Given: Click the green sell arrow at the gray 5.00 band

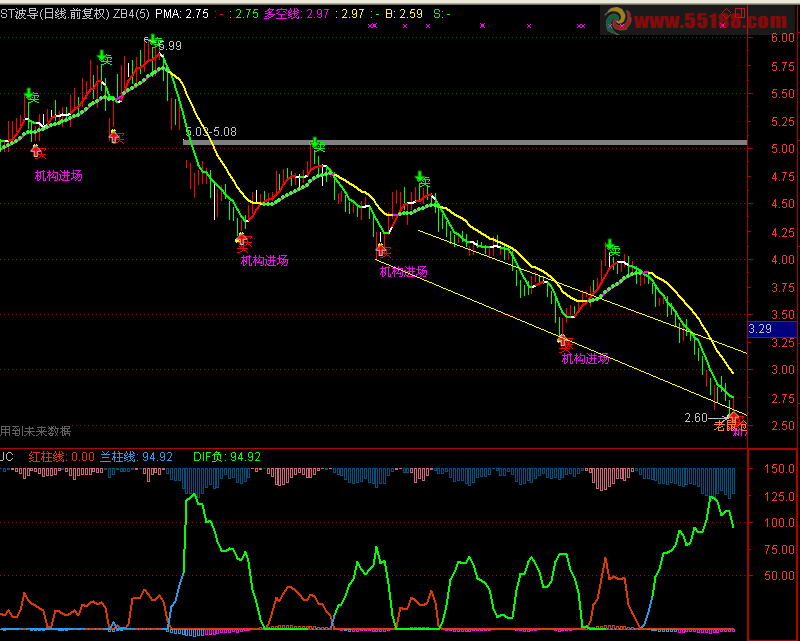Looking at the screenshot, I should 316,145.
